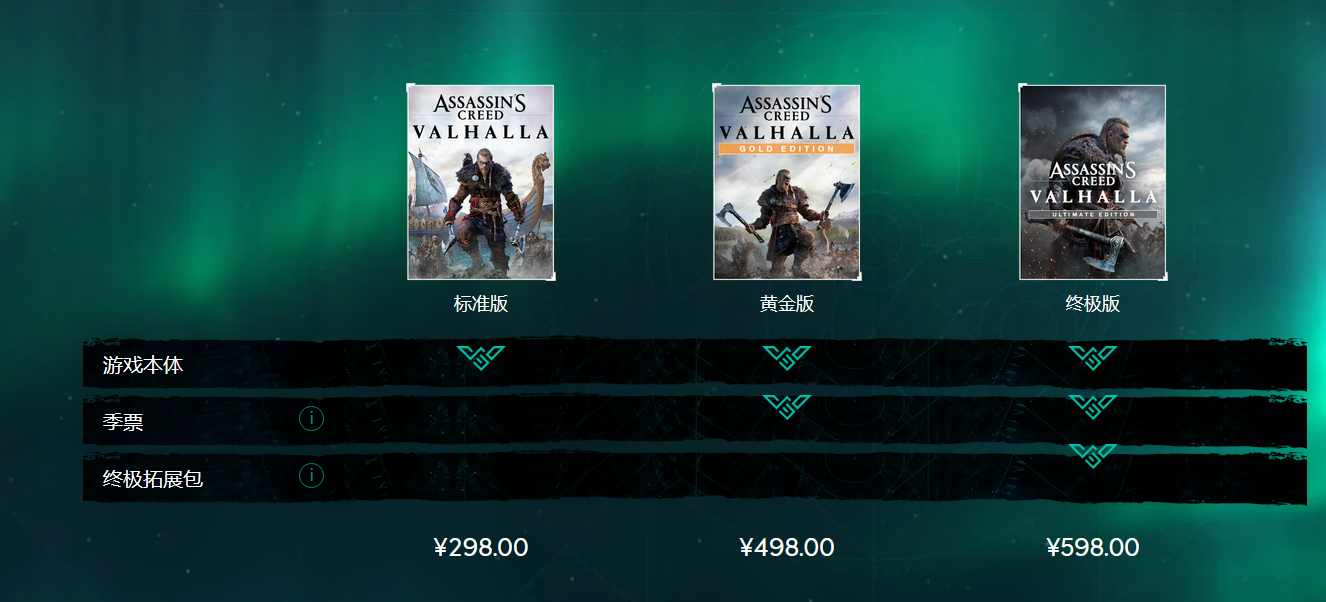1326x602 pixels.
Task: Click 黄金版 checkmark icon in 季票 row
Action: pos(787,407)
